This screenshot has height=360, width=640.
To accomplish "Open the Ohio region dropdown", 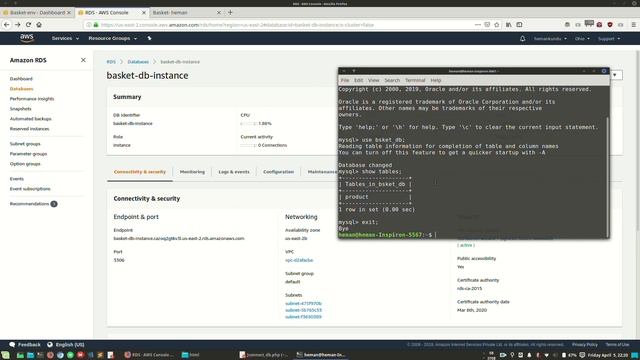I will pos(582,39).
